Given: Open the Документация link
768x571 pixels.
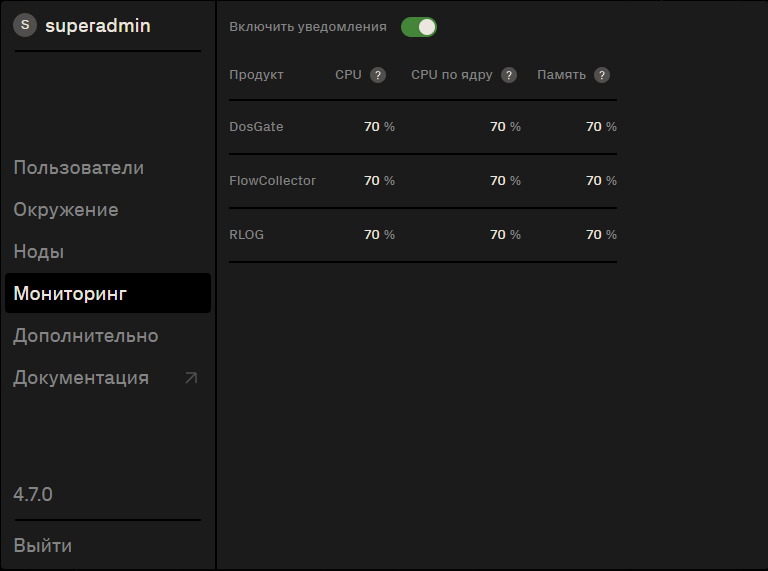Looking at the screenshot, I should (x=81, y=378).
